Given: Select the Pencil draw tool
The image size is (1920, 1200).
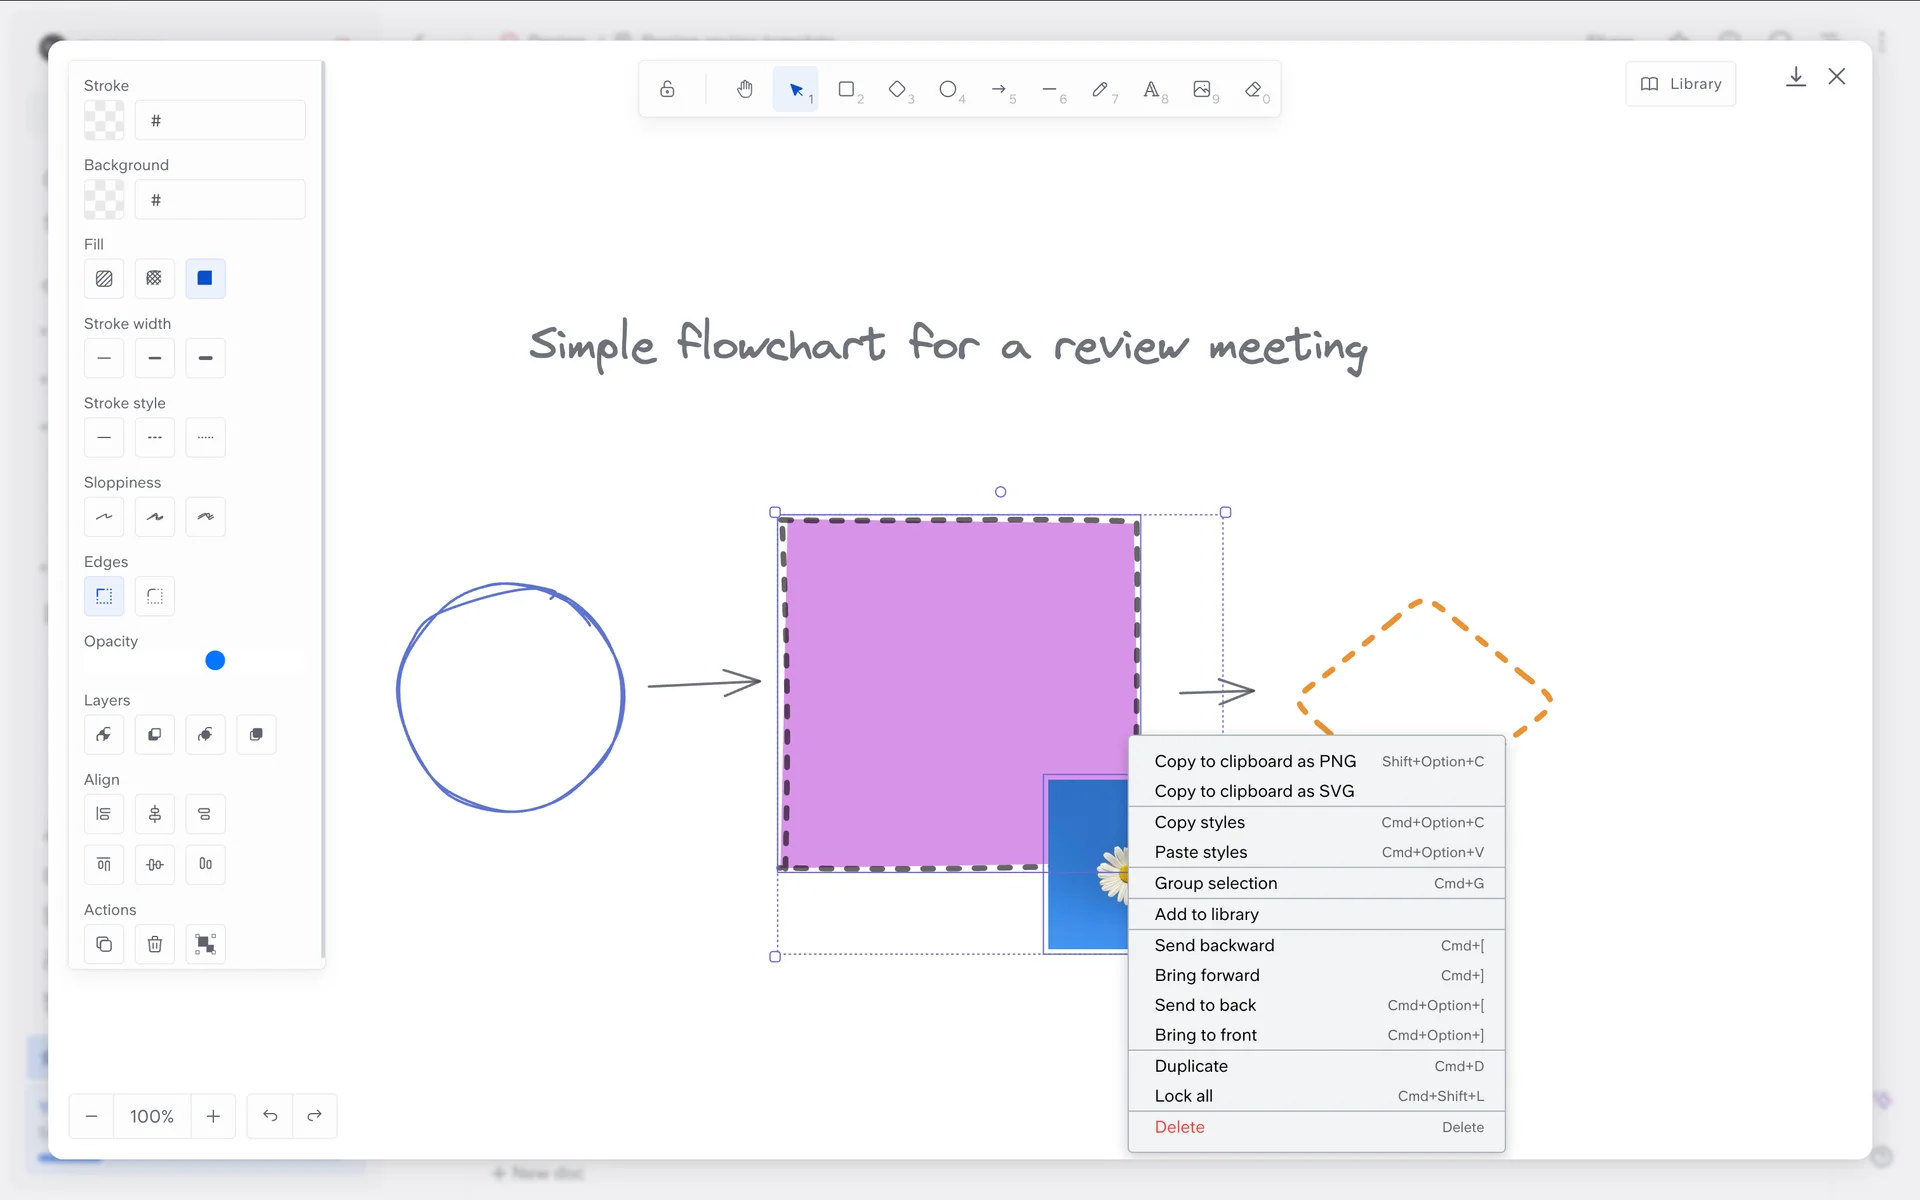Looking at the screenshot, I should point(1100,89).
